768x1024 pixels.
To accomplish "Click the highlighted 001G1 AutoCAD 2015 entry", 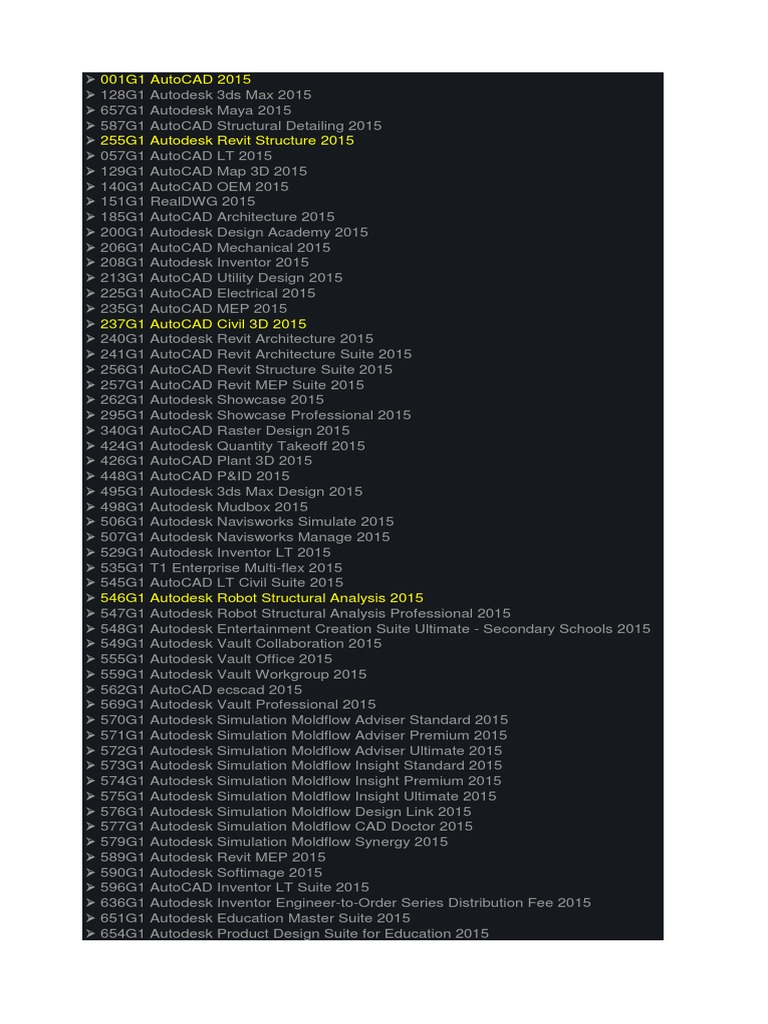I will click(x=175, y=79).
